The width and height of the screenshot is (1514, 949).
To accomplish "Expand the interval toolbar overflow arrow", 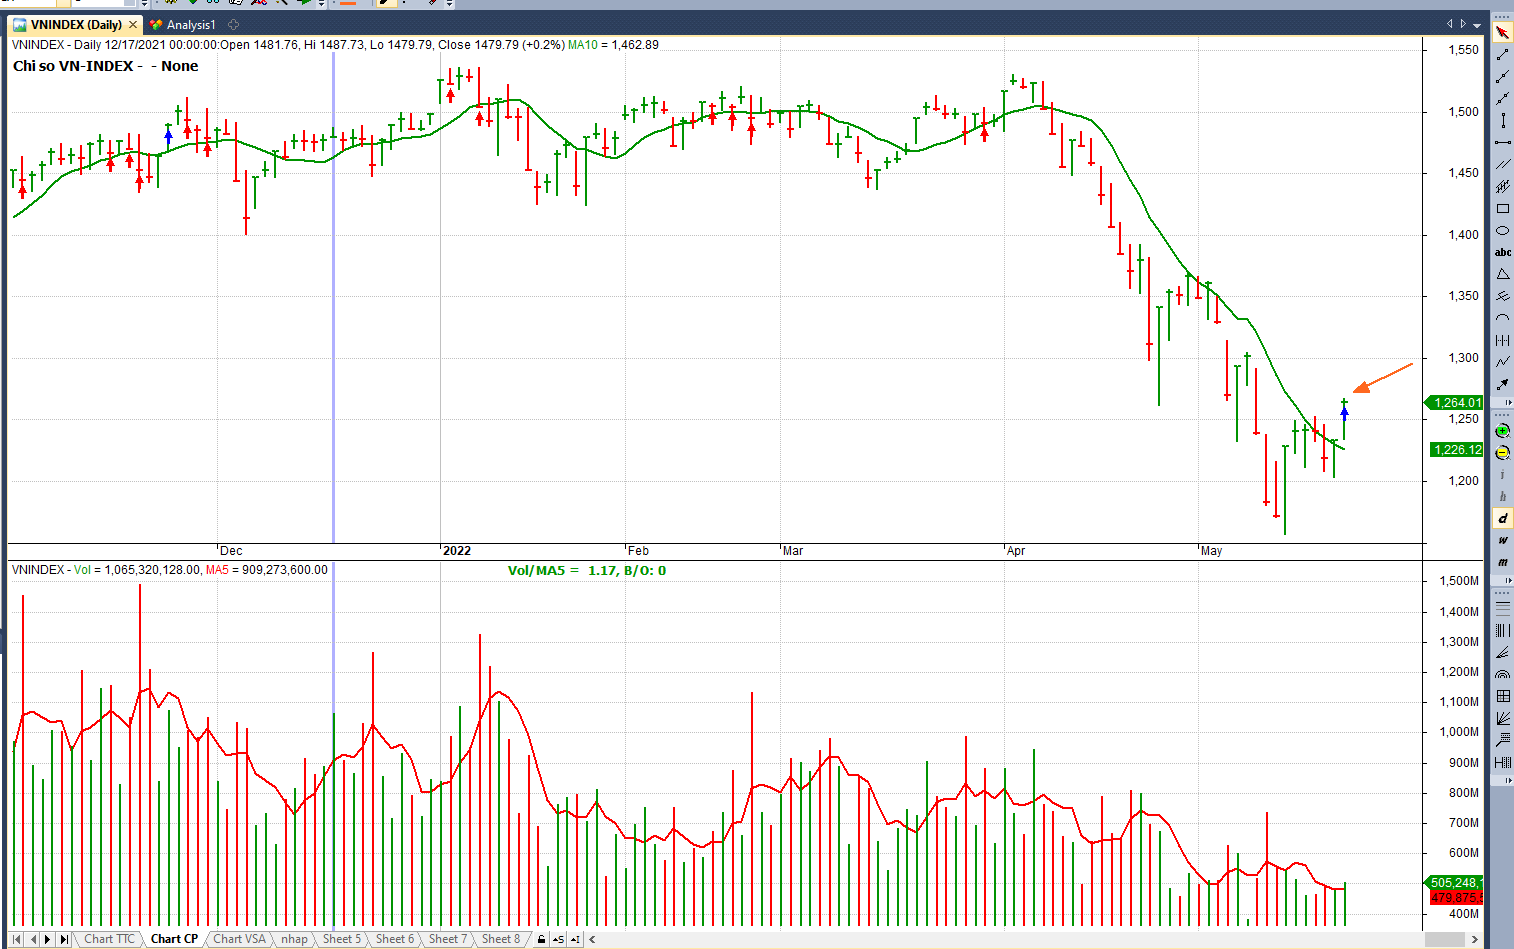I will pos(1508,580).
